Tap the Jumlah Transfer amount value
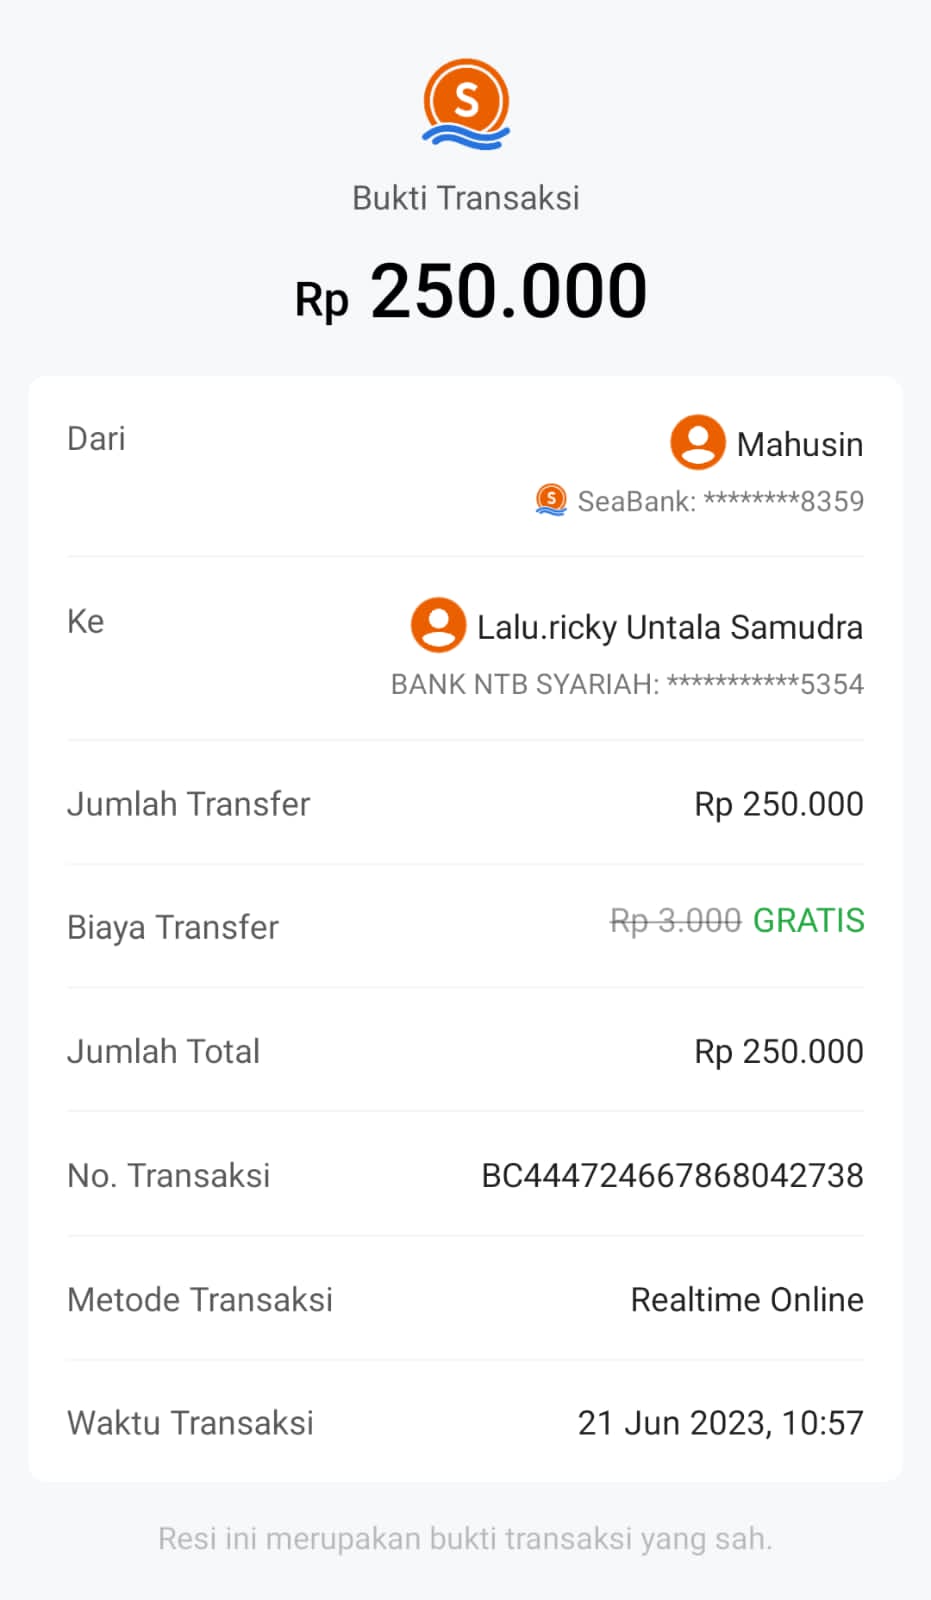 (x=778, y=804)
